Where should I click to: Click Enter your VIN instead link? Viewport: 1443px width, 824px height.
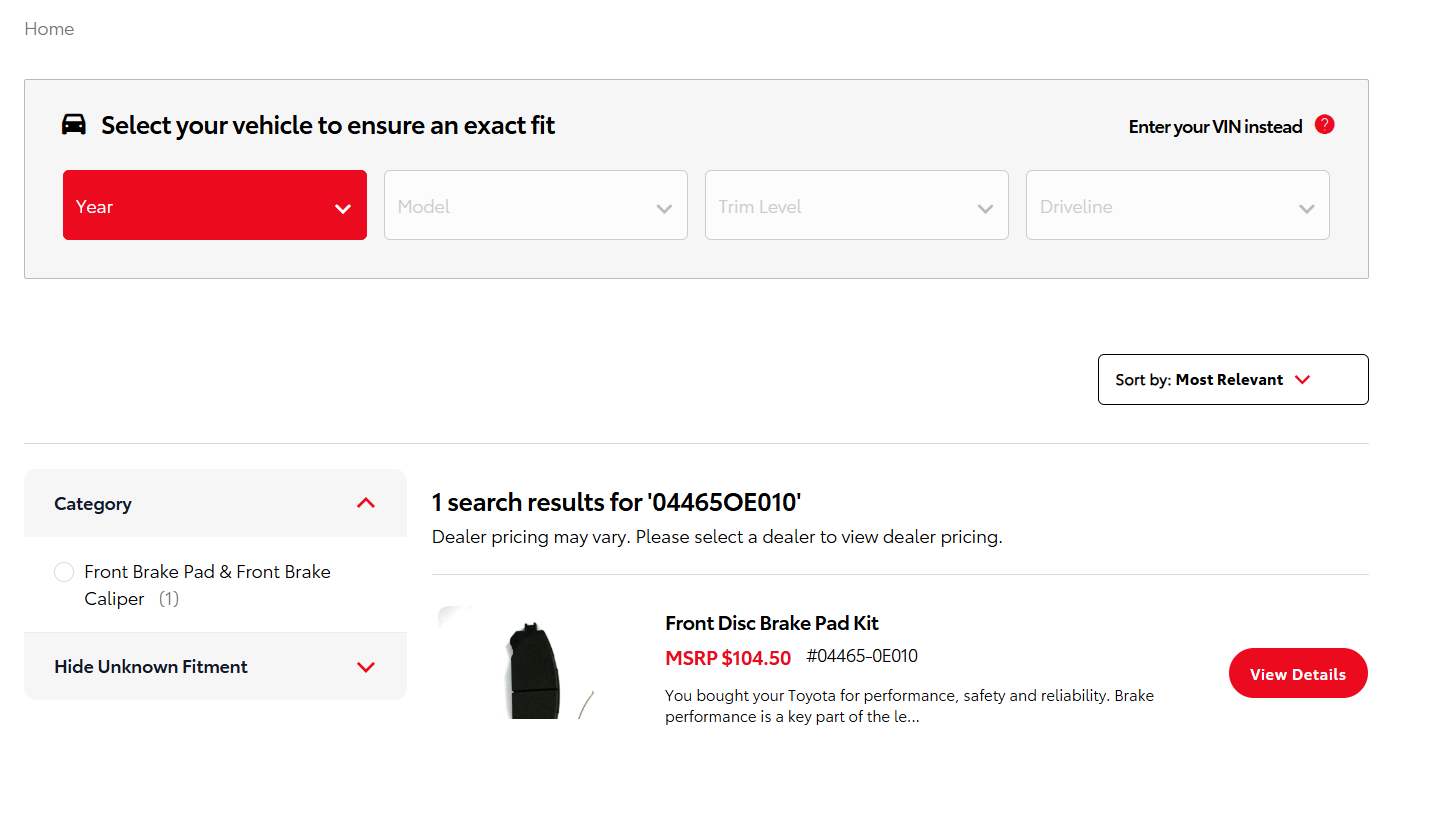(x=1215, y=127)
